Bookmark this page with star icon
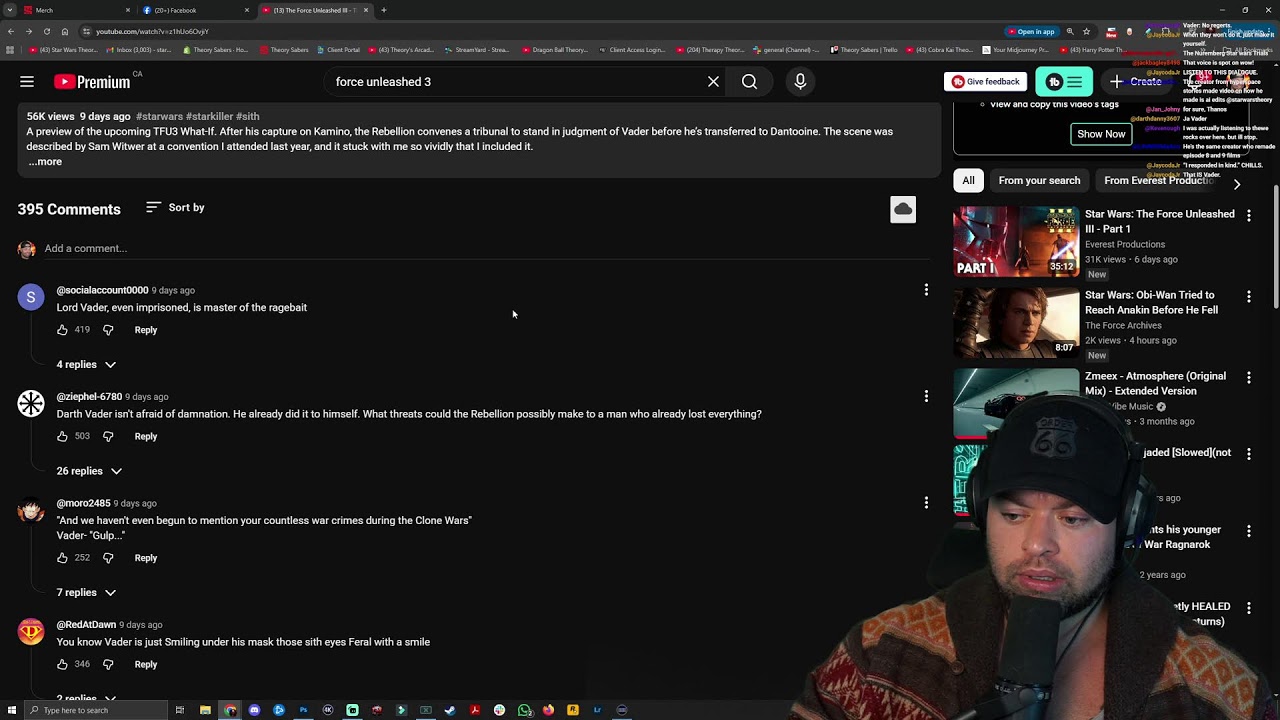 tap(1086, 31)
